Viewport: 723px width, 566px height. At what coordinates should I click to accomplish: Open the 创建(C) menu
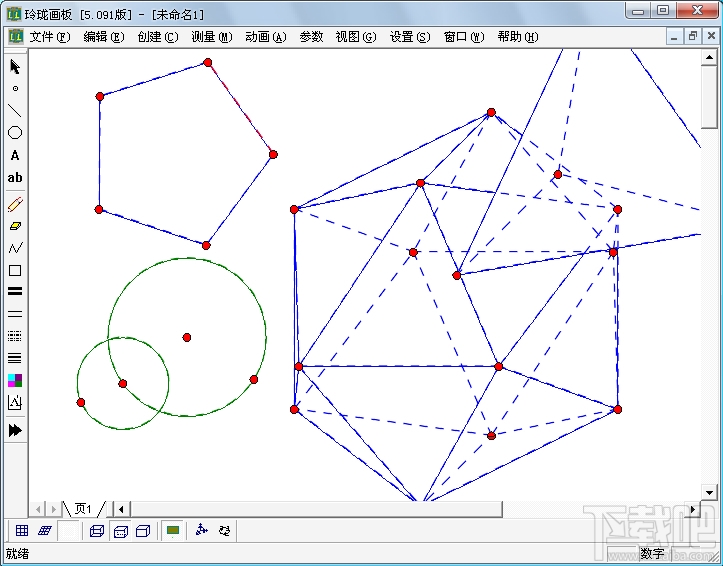(x=158, y=37)
